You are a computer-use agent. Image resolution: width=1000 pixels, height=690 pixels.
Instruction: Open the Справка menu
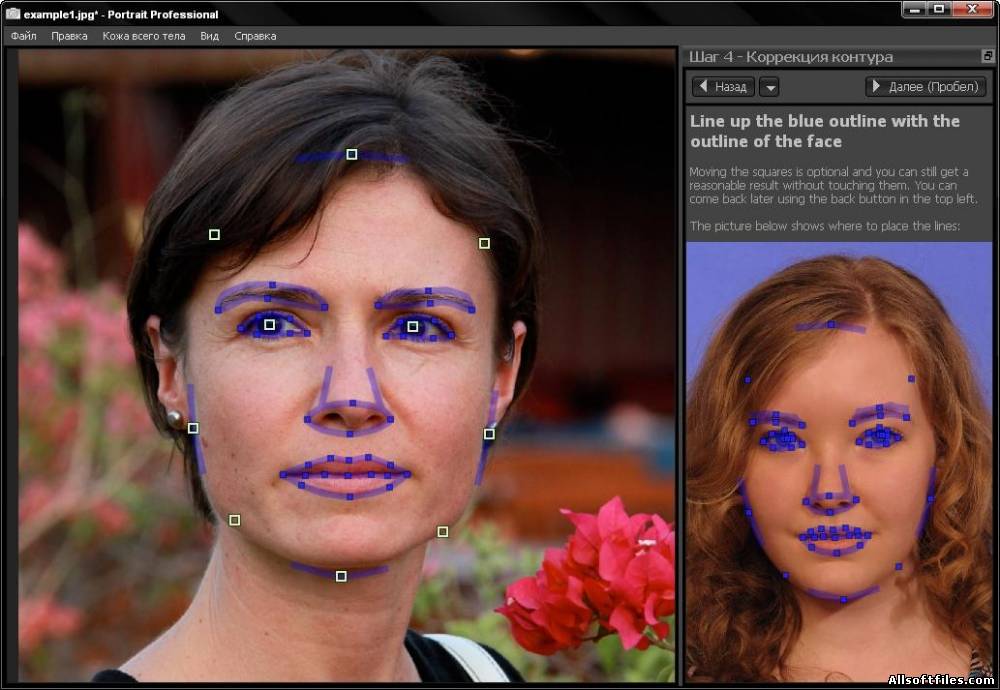pyautogui.click(x=255, y=36)
